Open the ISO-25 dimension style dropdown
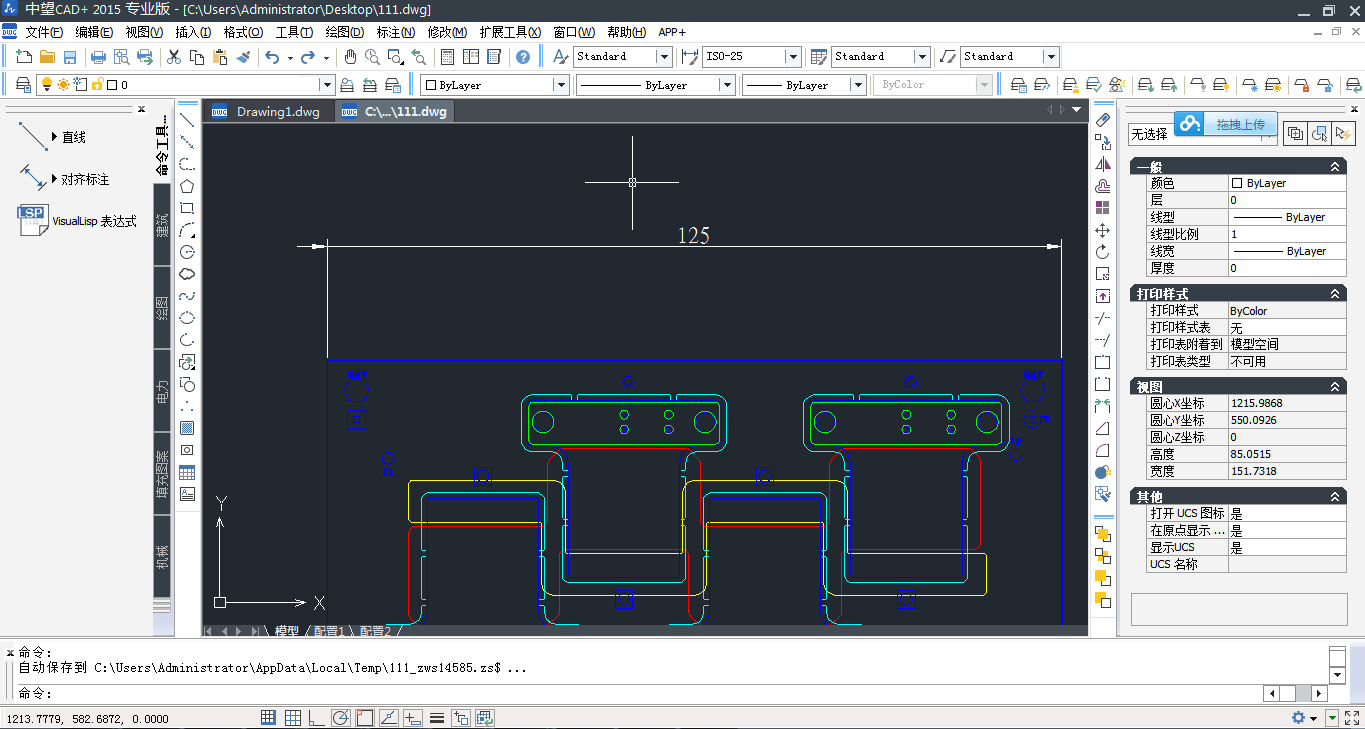 click(x=792, y=57)
